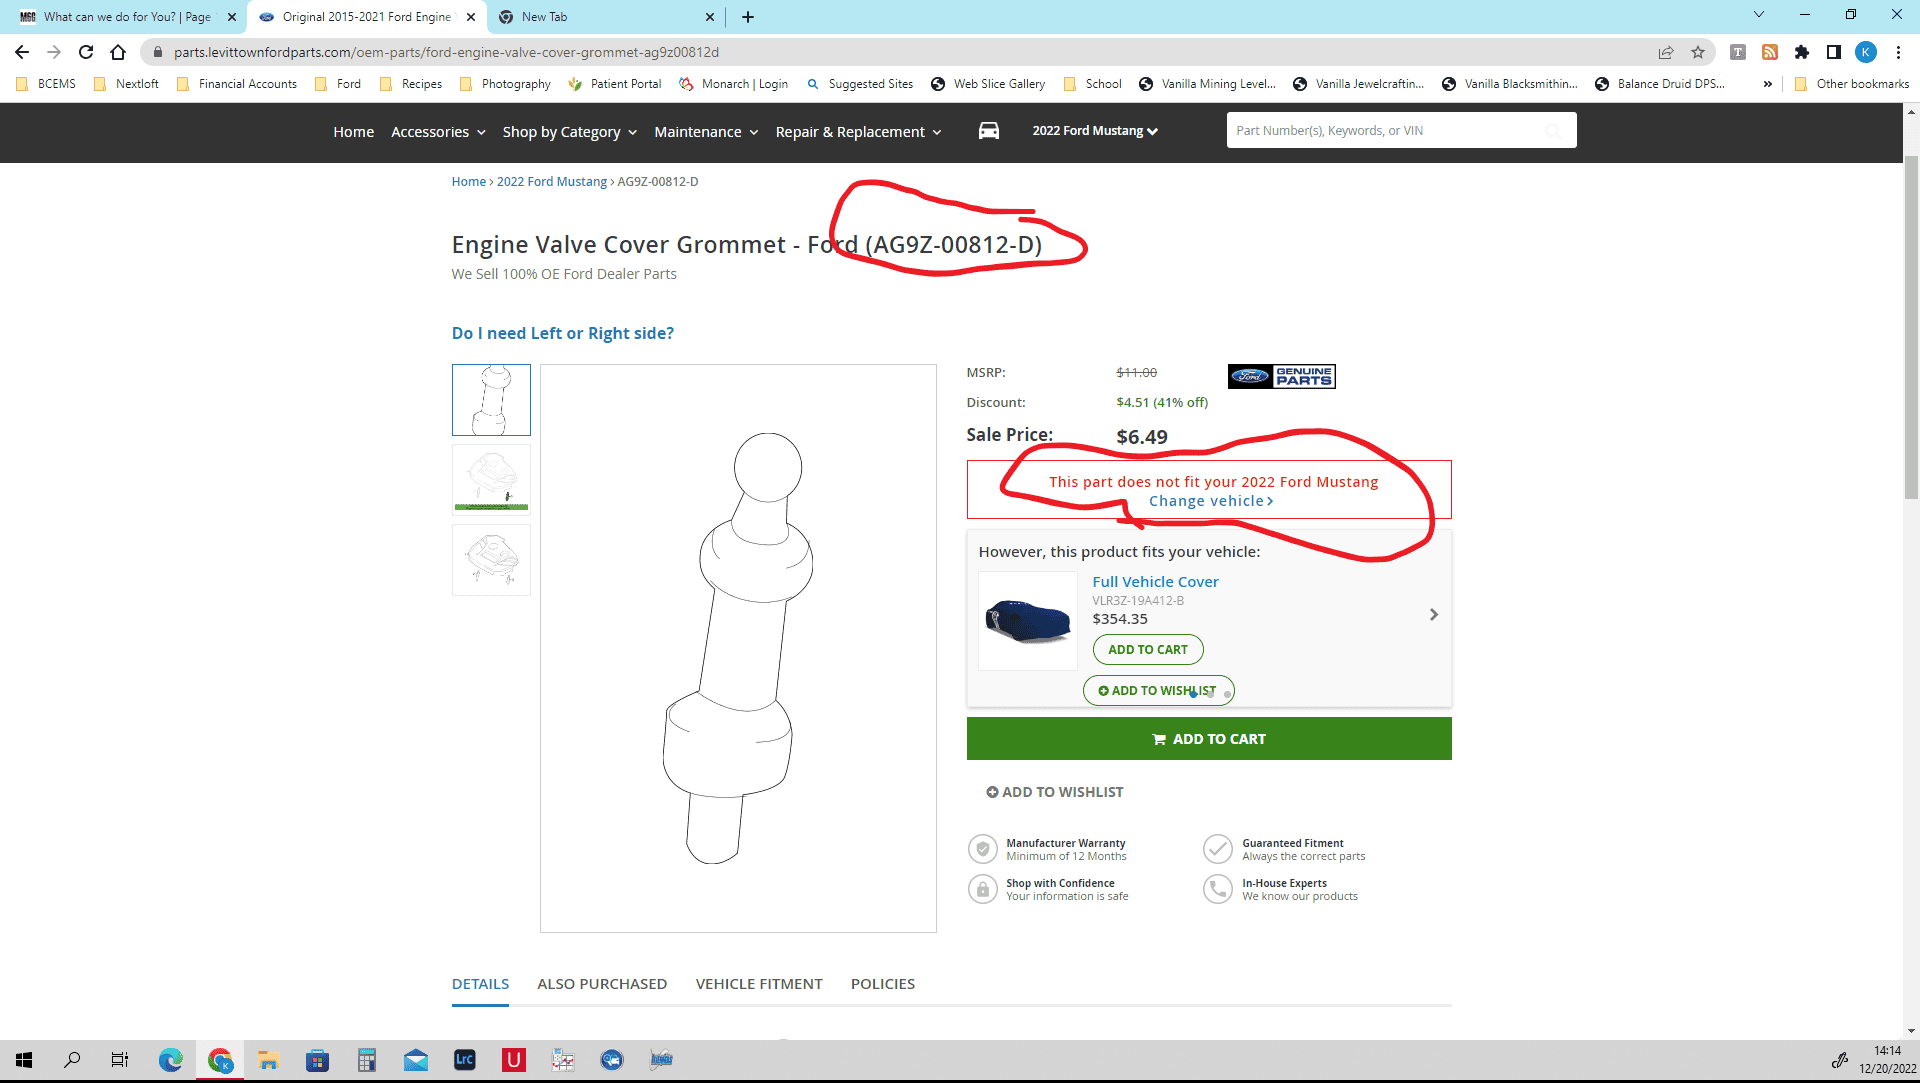The width and height of the screenshot is (1920, 1083).
Task: Open the Chrome profile avatar
Action: (x=1866, y=52)
